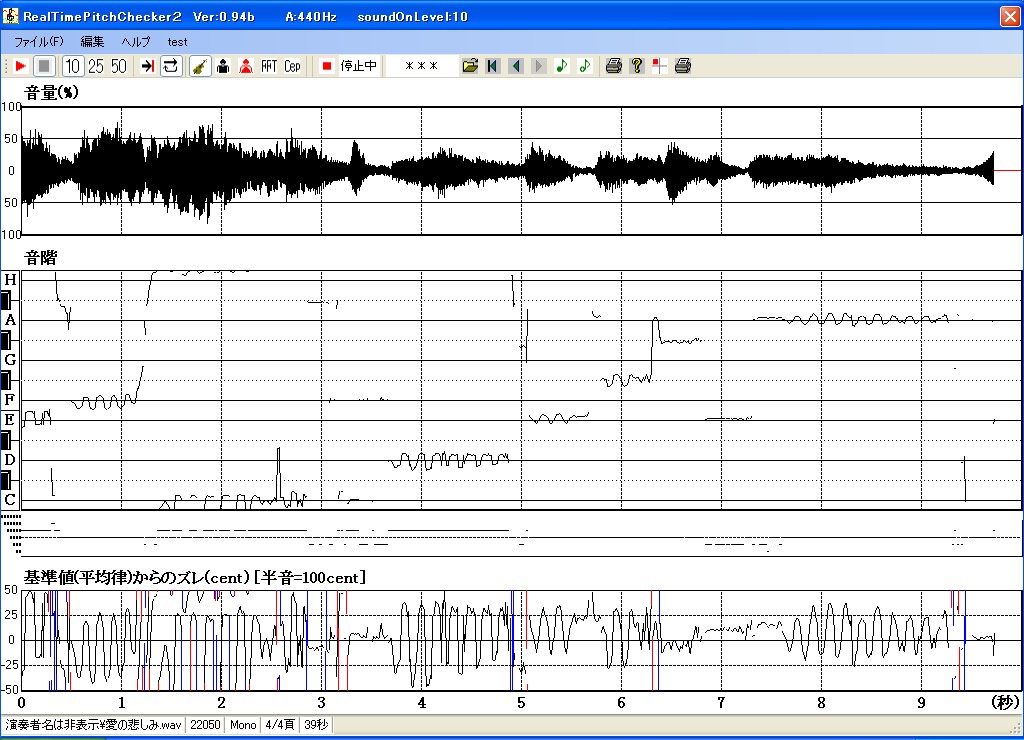Select the 25 seconds display range

tap(95, 66)
